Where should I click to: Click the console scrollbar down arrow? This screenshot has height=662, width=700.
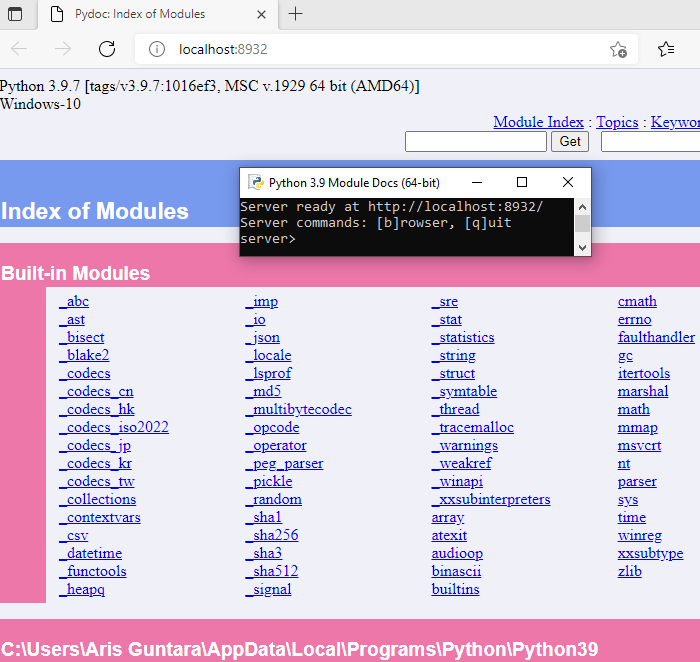pos(582,248)
